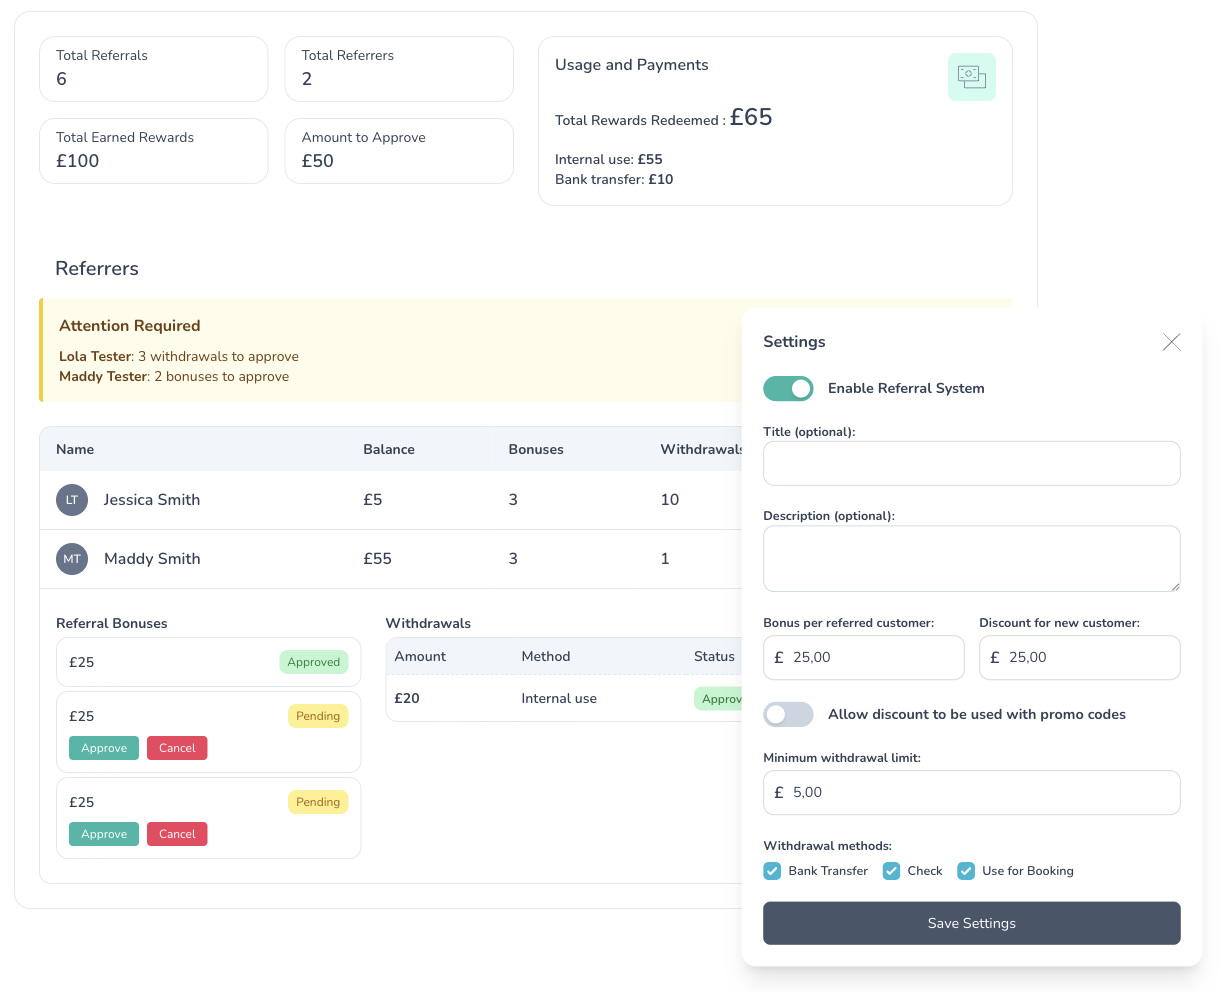
Task: Click the Discount for new customer field
Action: coord(1079,657)
